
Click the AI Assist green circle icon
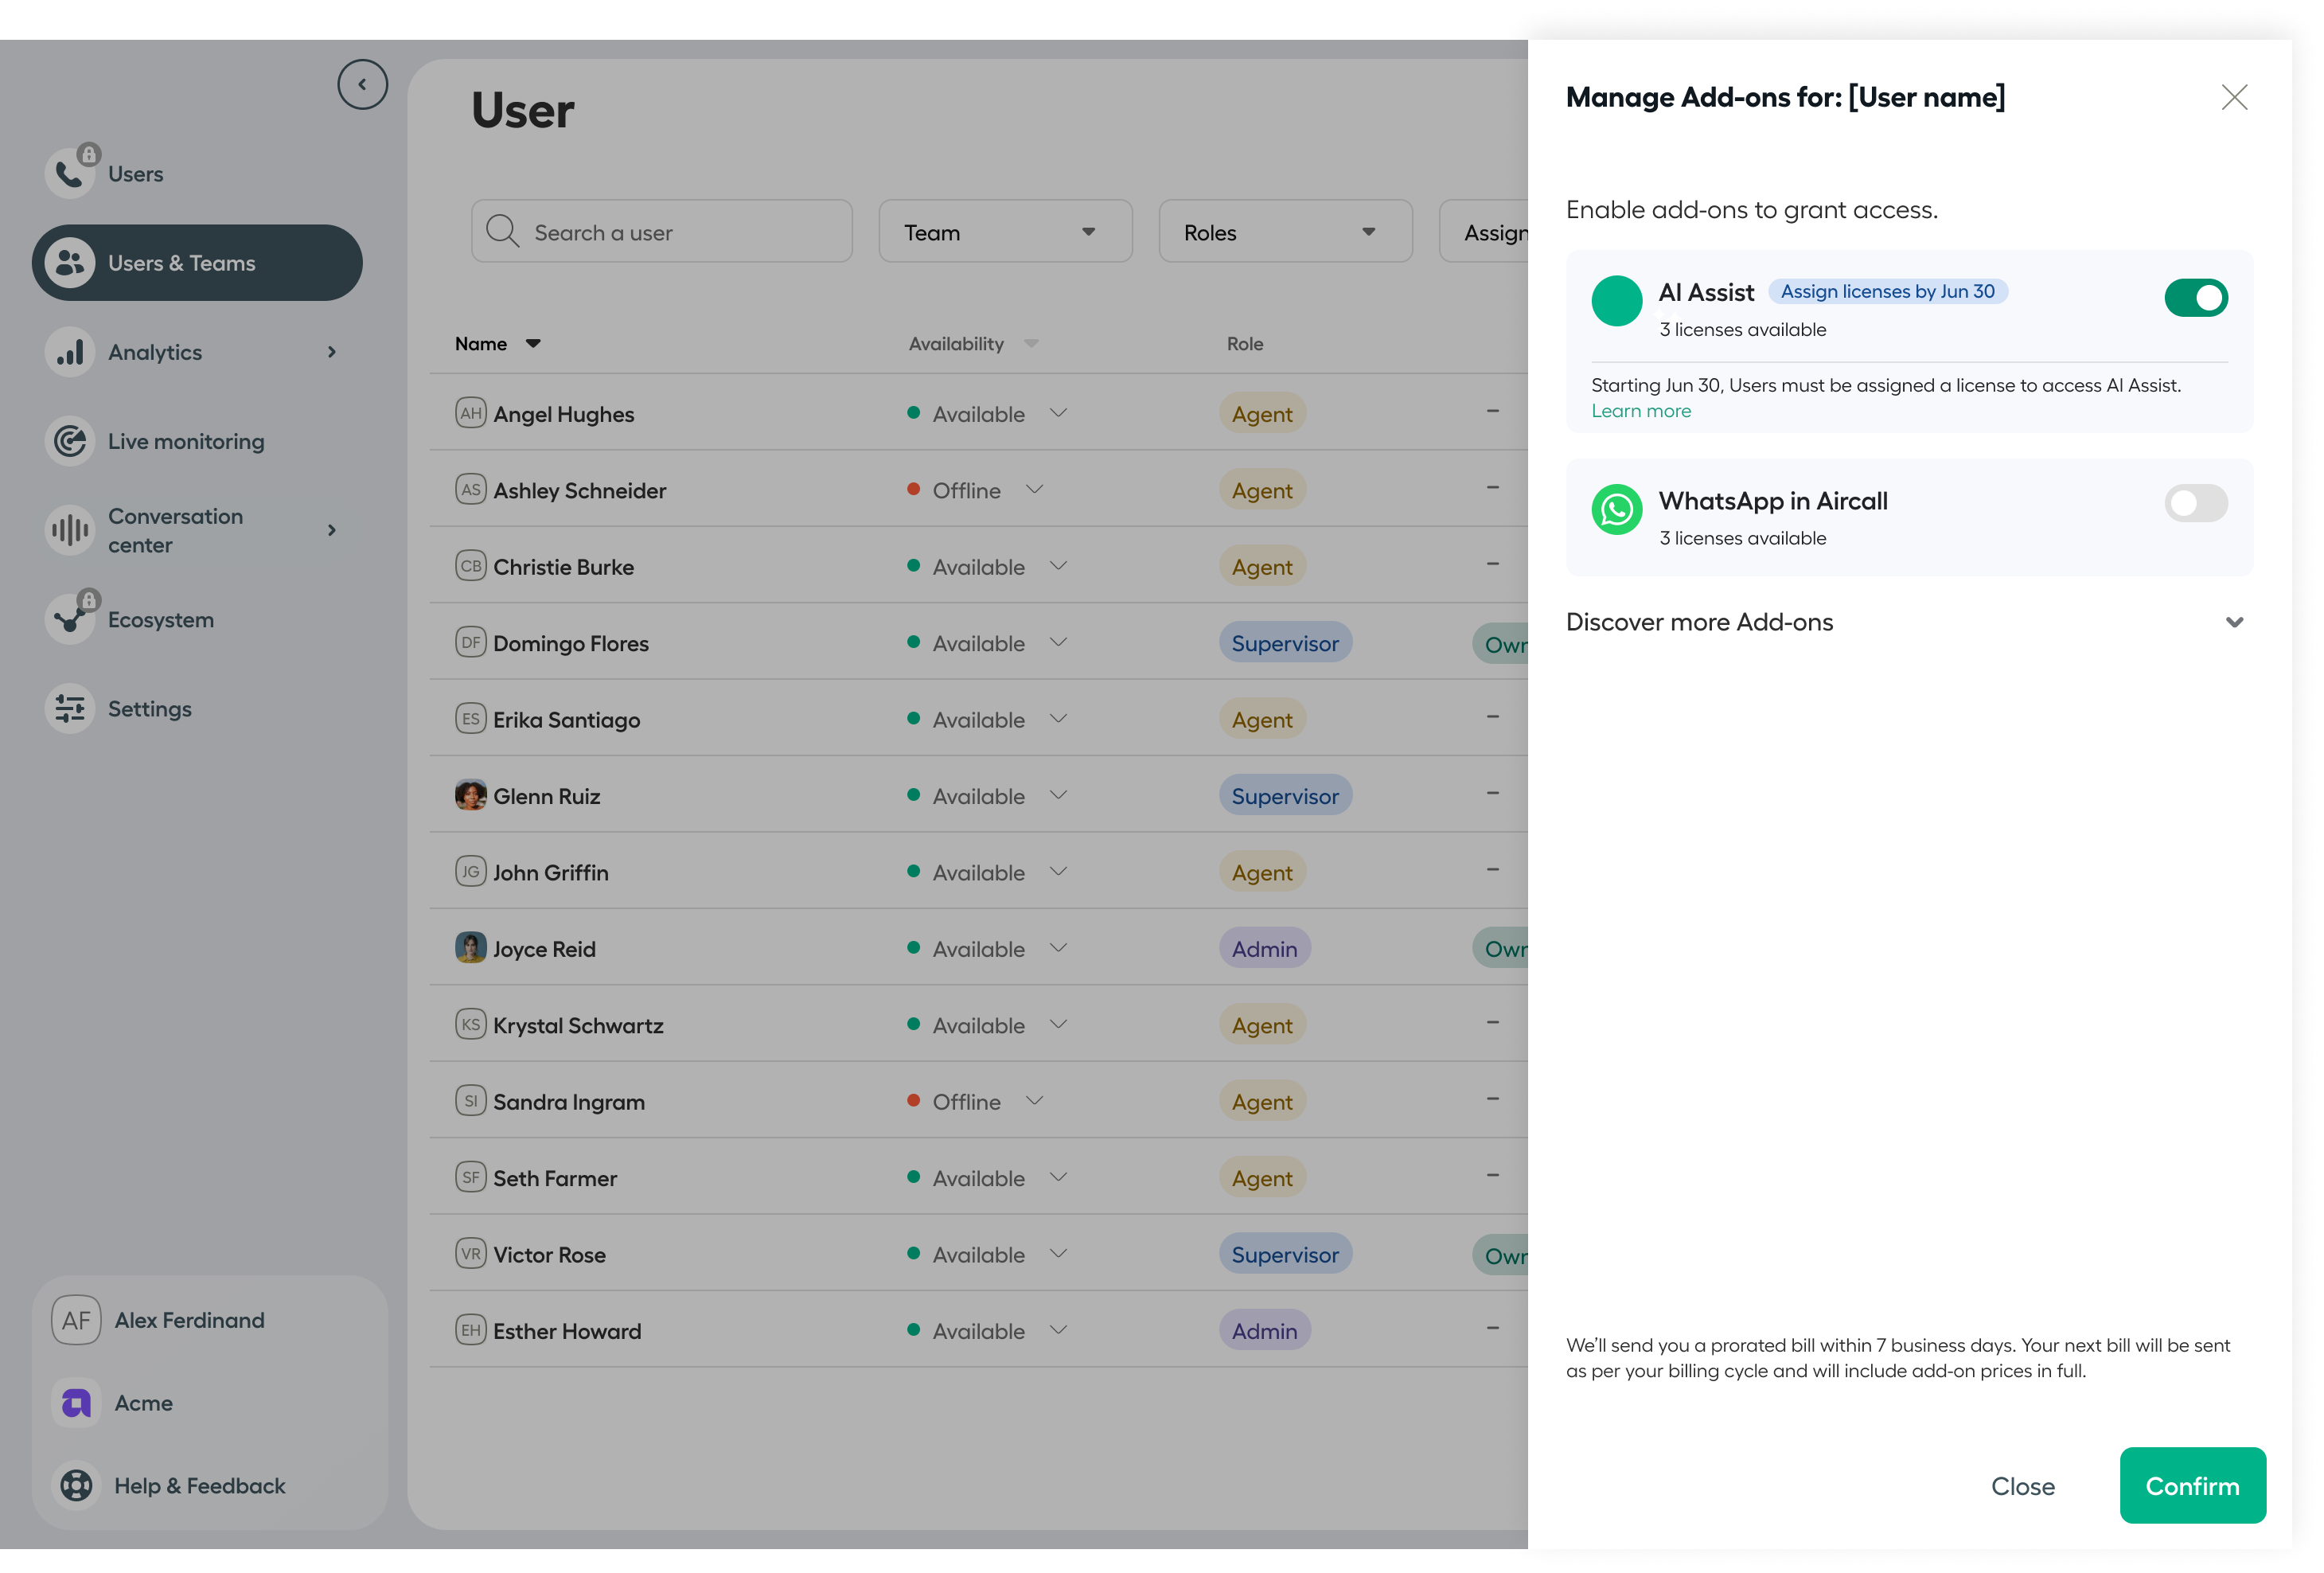(x=1617, y=301)
